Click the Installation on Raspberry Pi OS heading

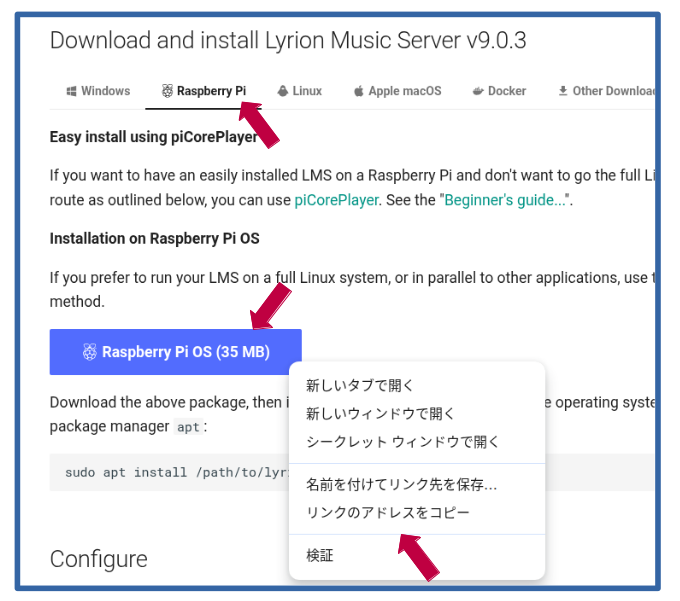click(x=154, y=239)
